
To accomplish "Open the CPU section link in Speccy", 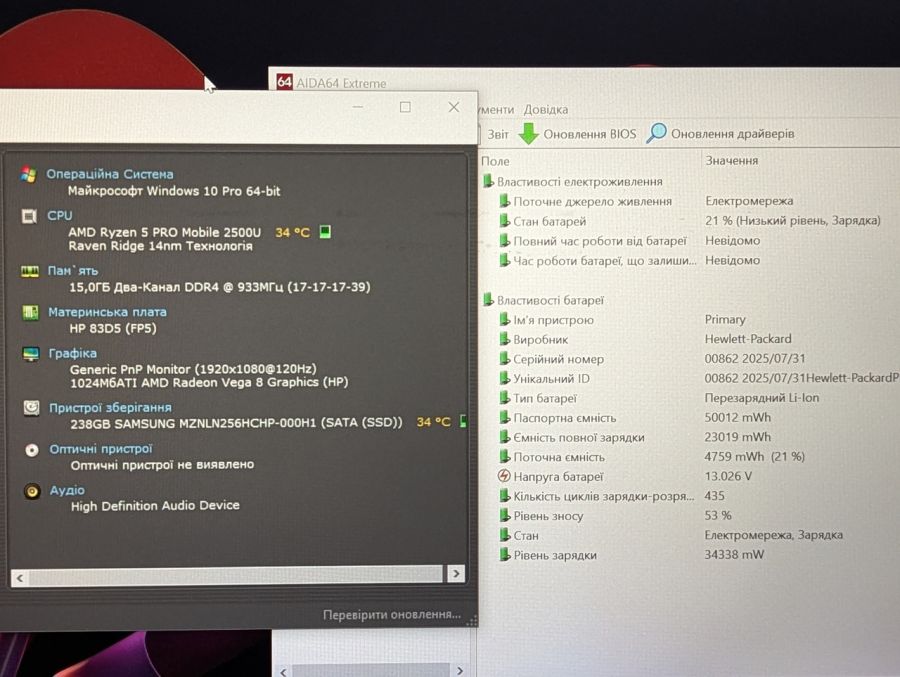I will pos(60,215).
